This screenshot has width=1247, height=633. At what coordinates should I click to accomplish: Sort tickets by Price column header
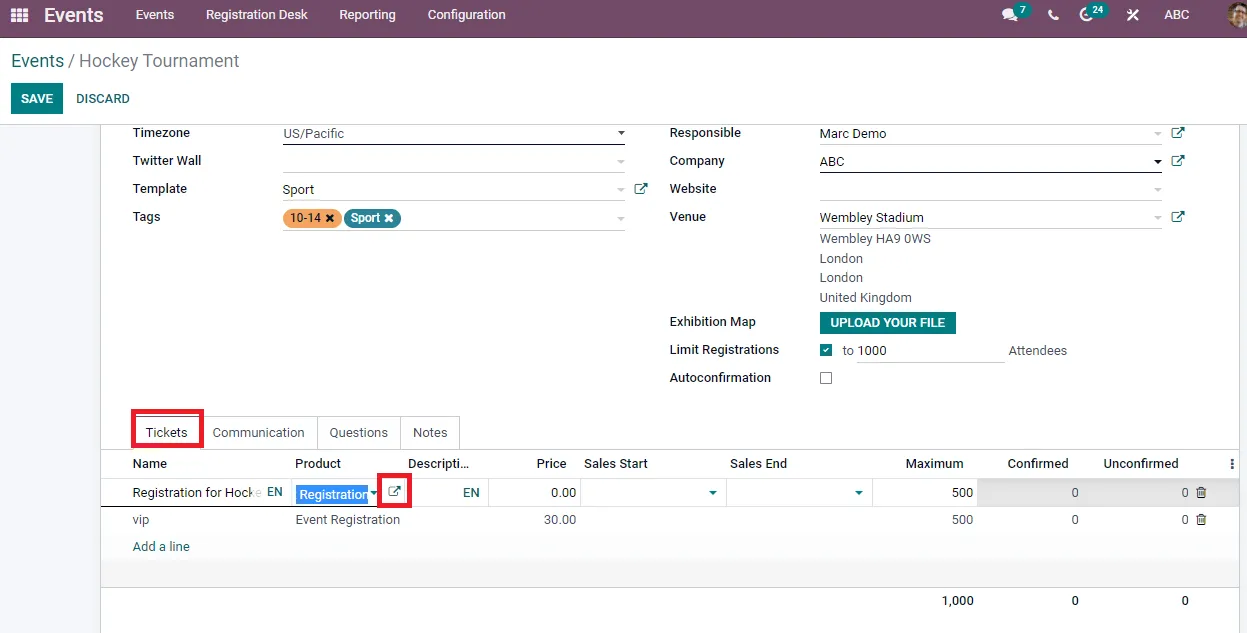point(552,464)
